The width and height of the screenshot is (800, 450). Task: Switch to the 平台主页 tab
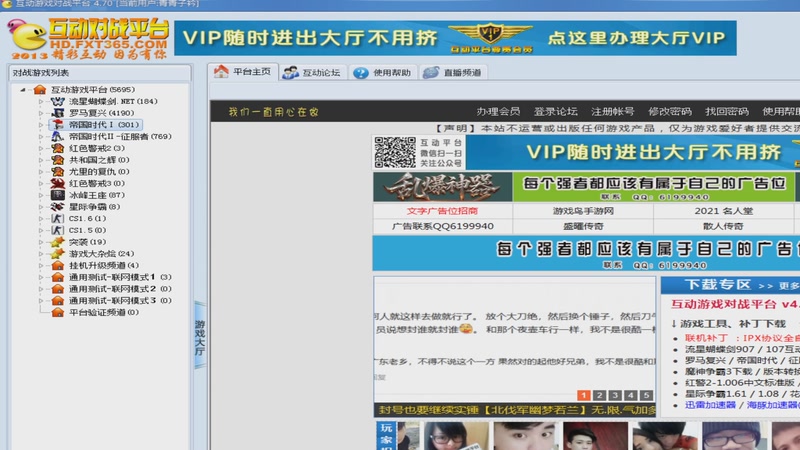tap(243, 72)
